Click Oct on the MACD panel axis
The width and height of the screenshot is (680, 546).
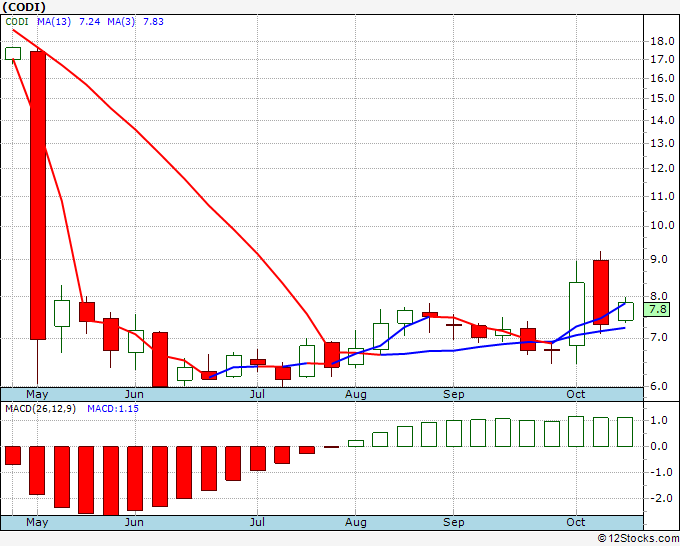(x=576, y=522)
